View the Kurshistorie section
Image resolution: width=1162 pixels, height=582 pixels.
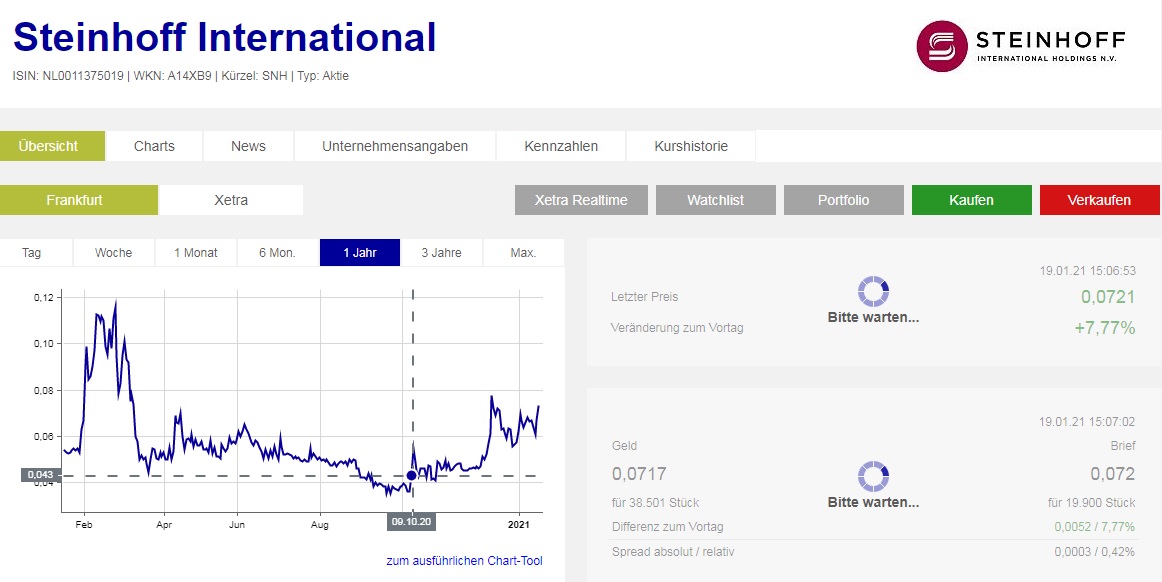pos(690,145)
